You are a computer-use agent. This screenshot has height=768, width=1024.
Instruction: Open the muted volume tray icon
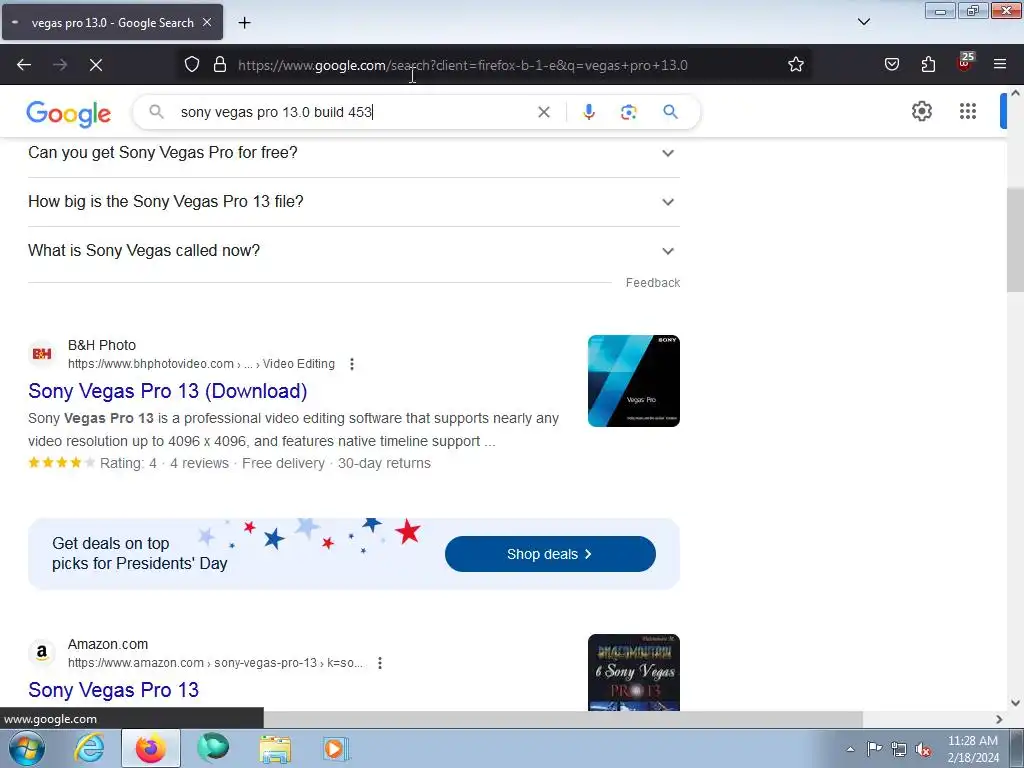pos(923,750)
